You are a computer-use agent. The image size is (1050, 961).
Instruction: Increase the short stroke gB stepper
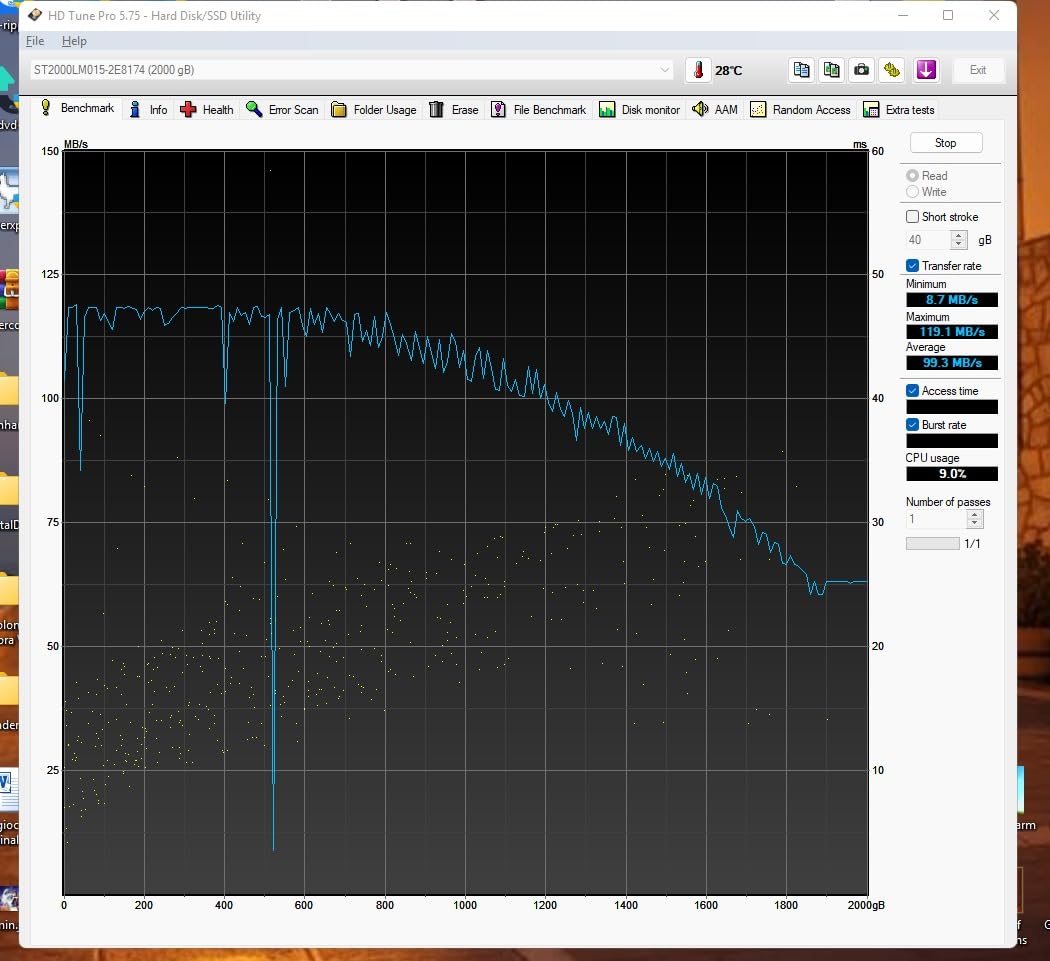click(x=959, y=235)
